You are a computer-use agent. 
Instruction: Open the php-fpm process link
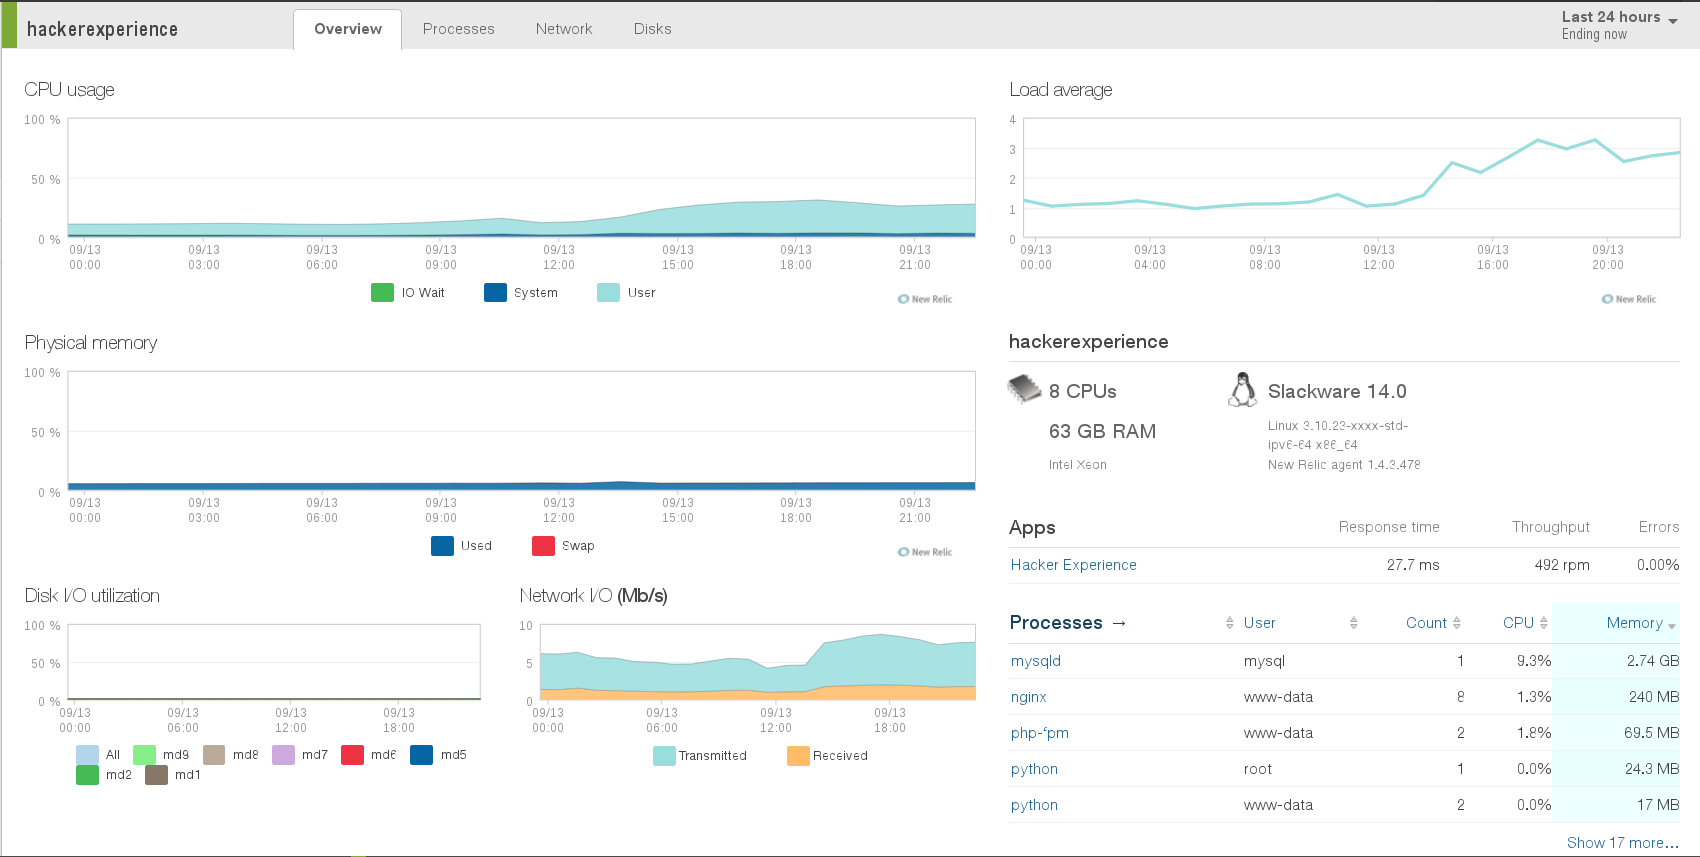tap(1039, 733)
